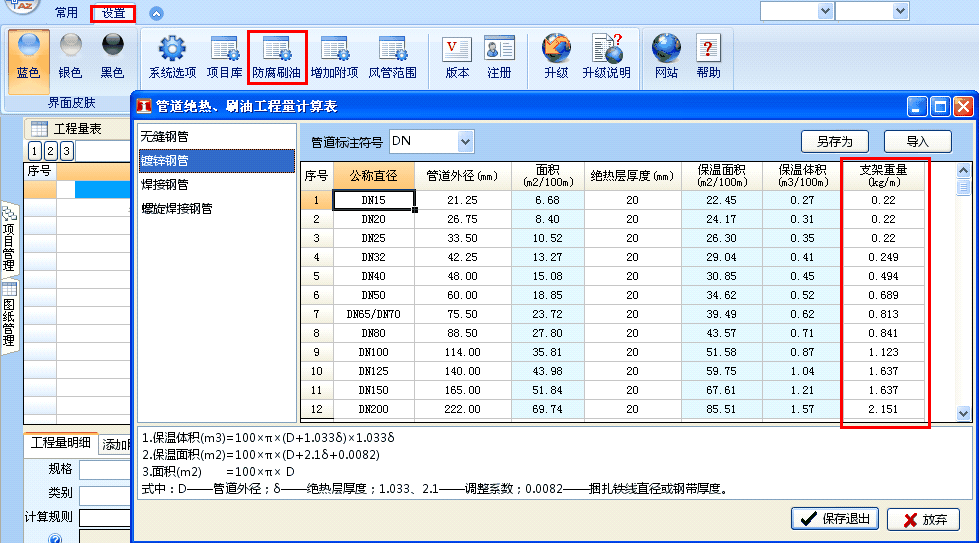Expand the 管道标注符号 DN dropdown

[464, 142]
